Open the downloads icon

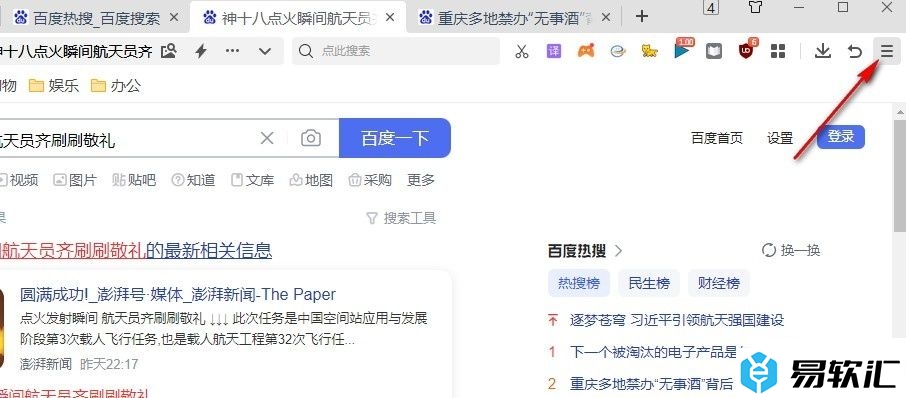coord(822,51)
